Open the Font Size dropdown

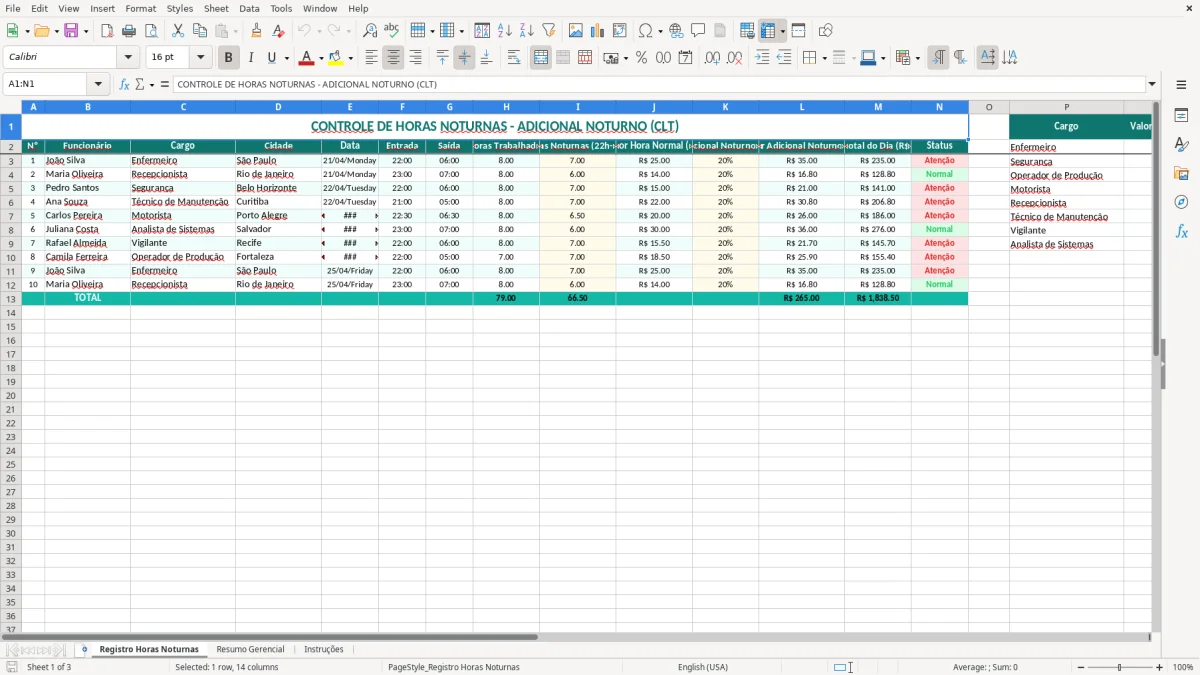point(200,58)
